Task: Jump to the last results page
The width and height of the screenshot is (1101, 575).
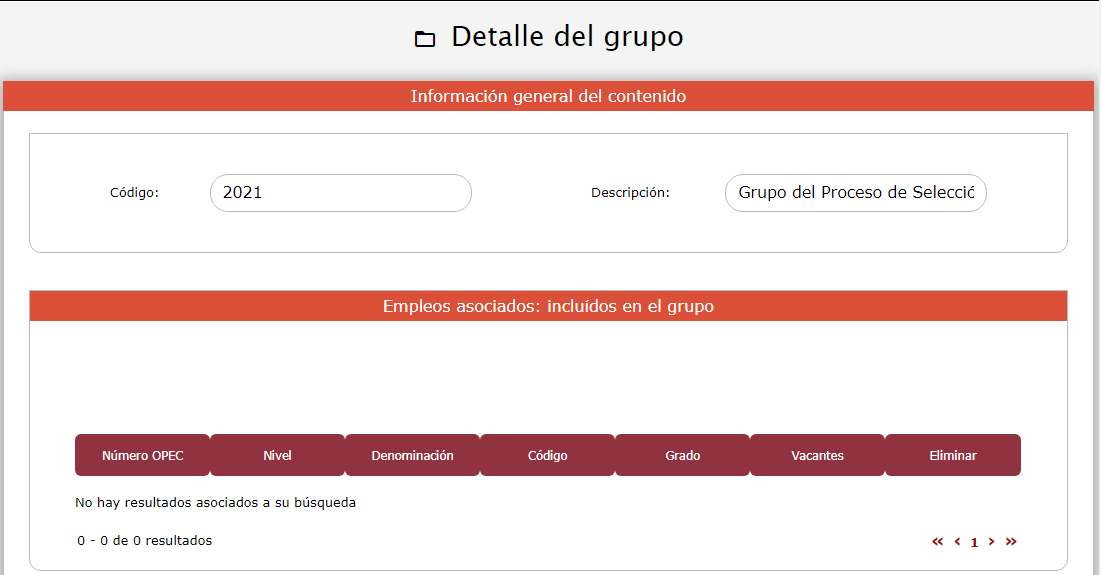Action: coord(1011,542)
